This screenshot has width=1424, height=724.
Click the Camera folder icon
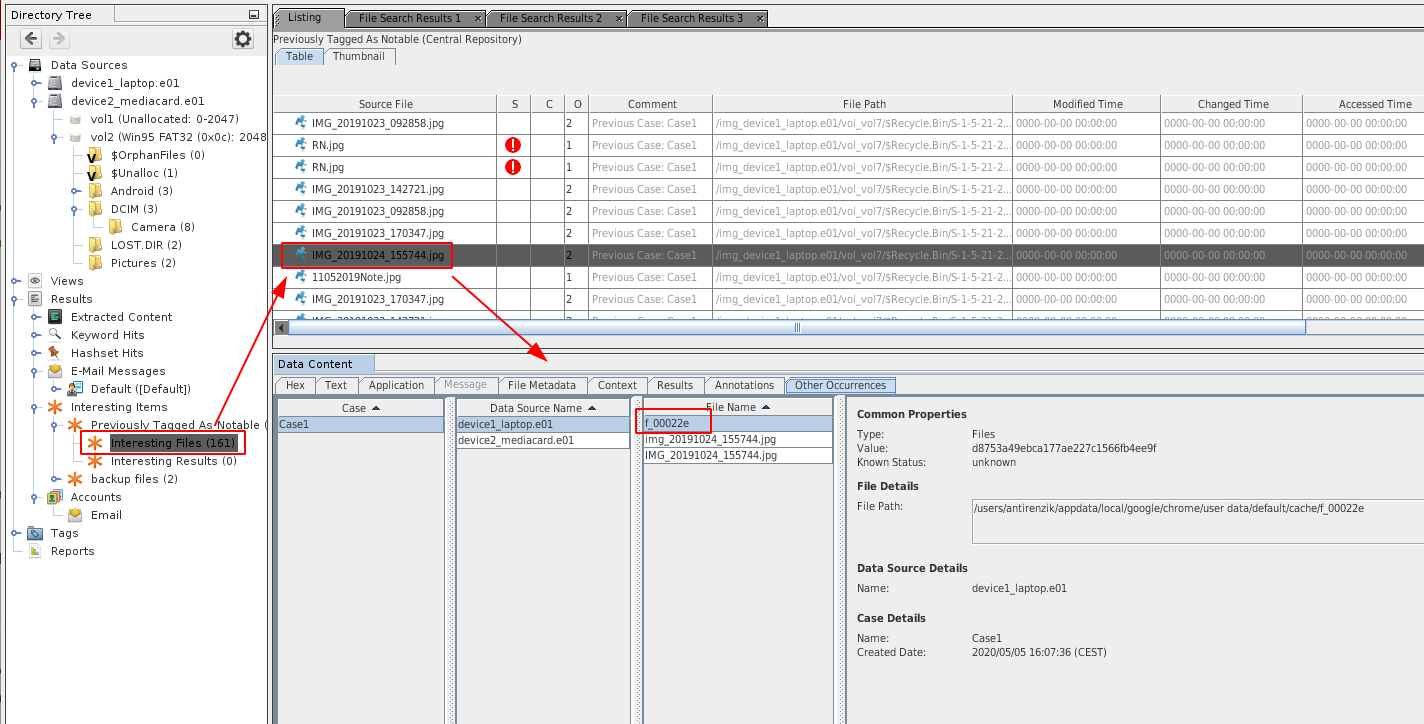tap(115, 227)
